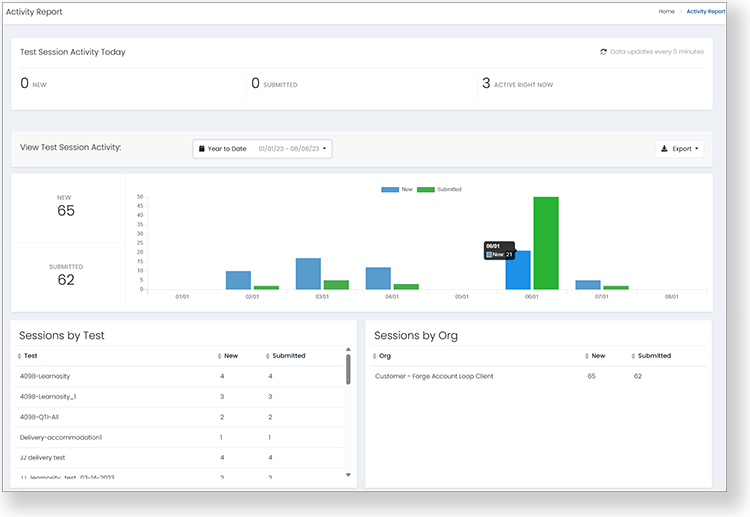This screenshot has width=750, height=517.
Task: Sort Sessions by Org by Org column
Action: tap(385, 356)
